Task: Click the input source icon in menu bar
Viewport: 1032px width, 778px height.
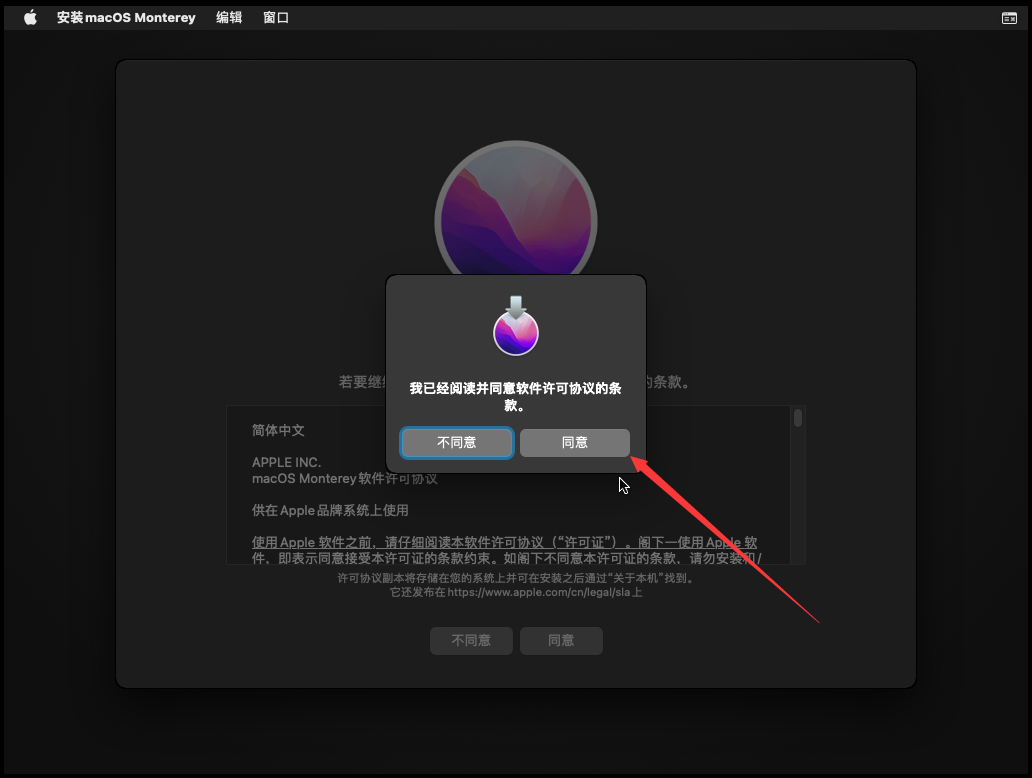Action: tap(1009, 18)
